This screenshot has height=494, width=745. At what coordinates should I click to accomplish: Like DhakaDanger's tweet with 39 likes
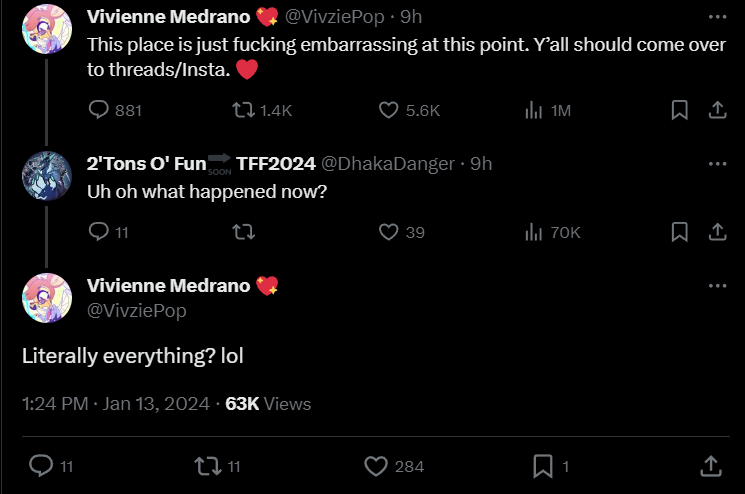coord(389,232)
